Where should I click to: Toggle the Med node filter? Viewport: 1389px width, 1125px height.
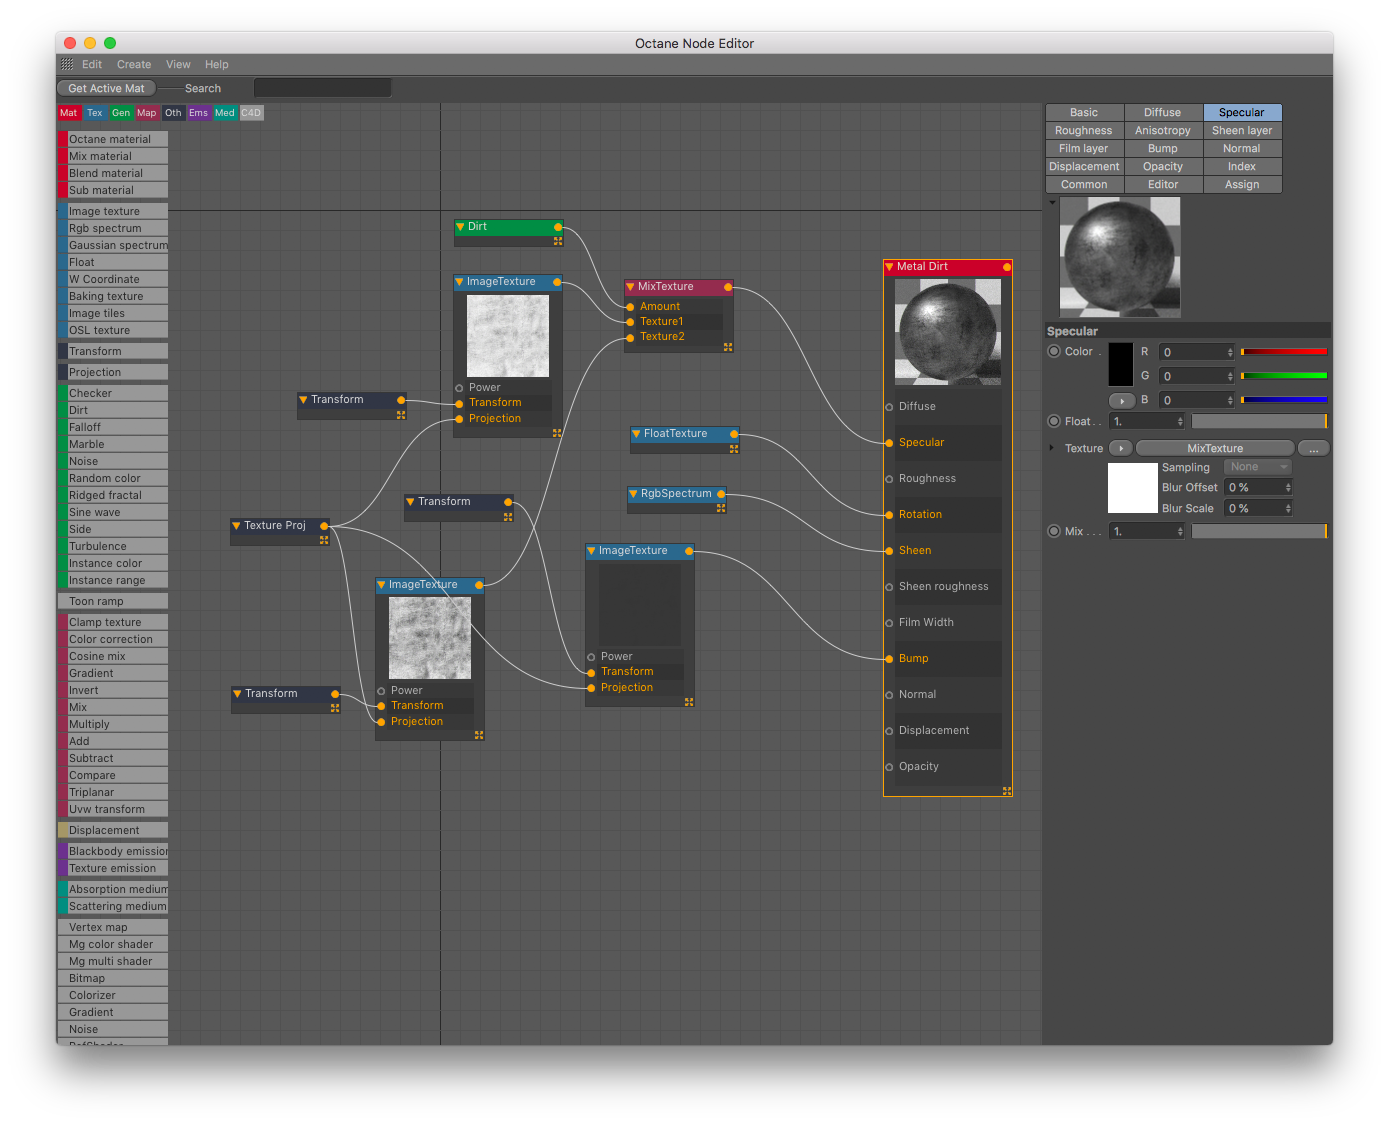point(225,113)
